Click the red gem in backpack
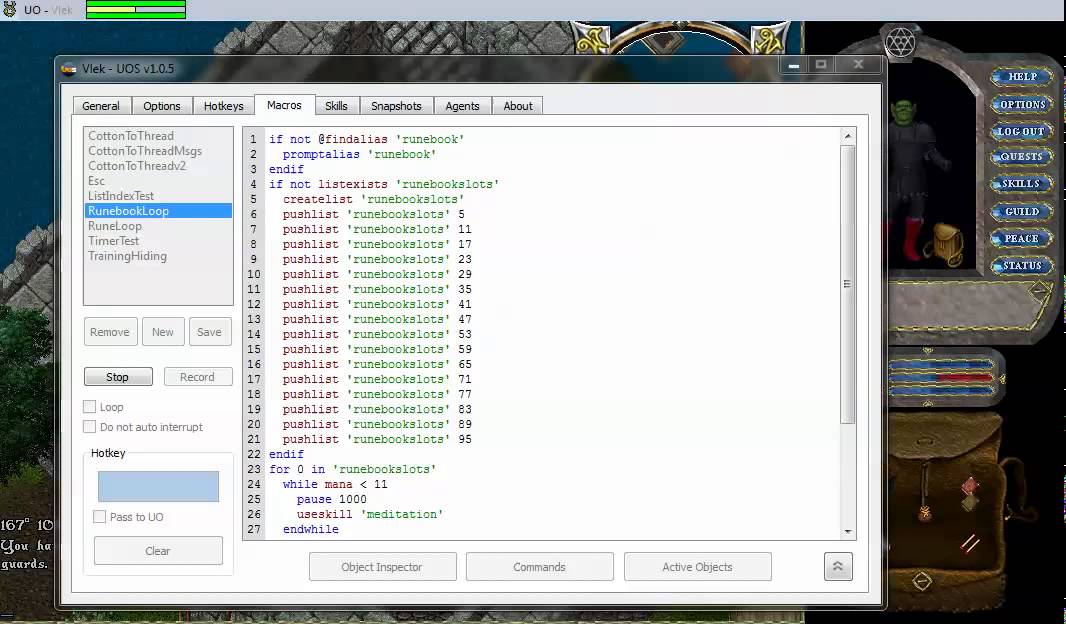Screen dimensions: 1066x624 tap(970, 486)
